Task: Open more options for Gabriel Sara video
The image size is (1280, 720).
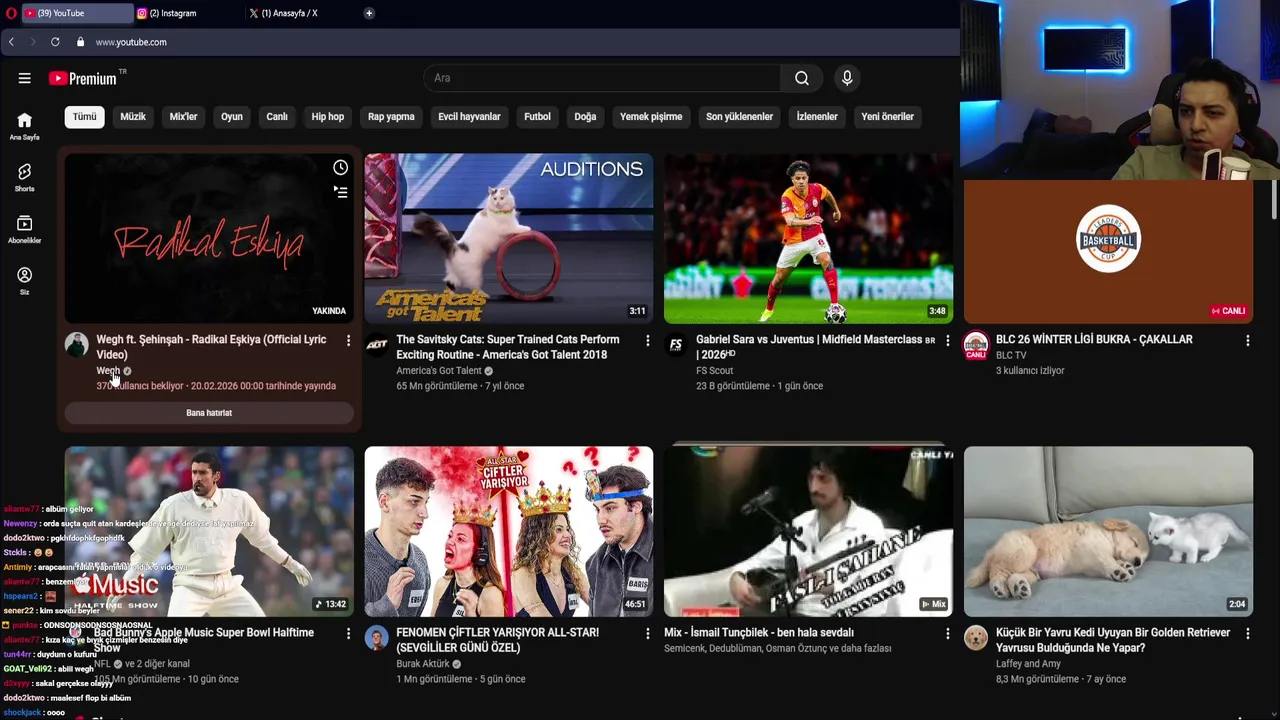Action: pos(947,341)
